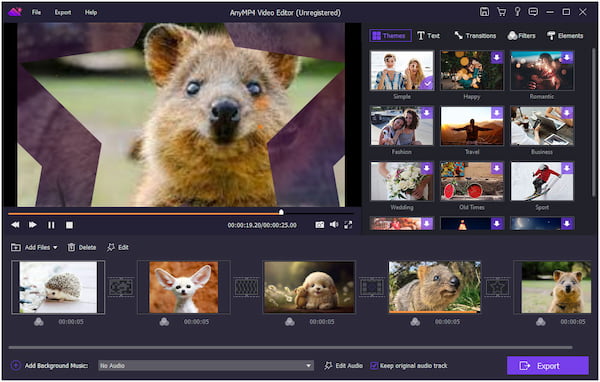Switch to the Themes tab
600x382 pixels.
390,36
